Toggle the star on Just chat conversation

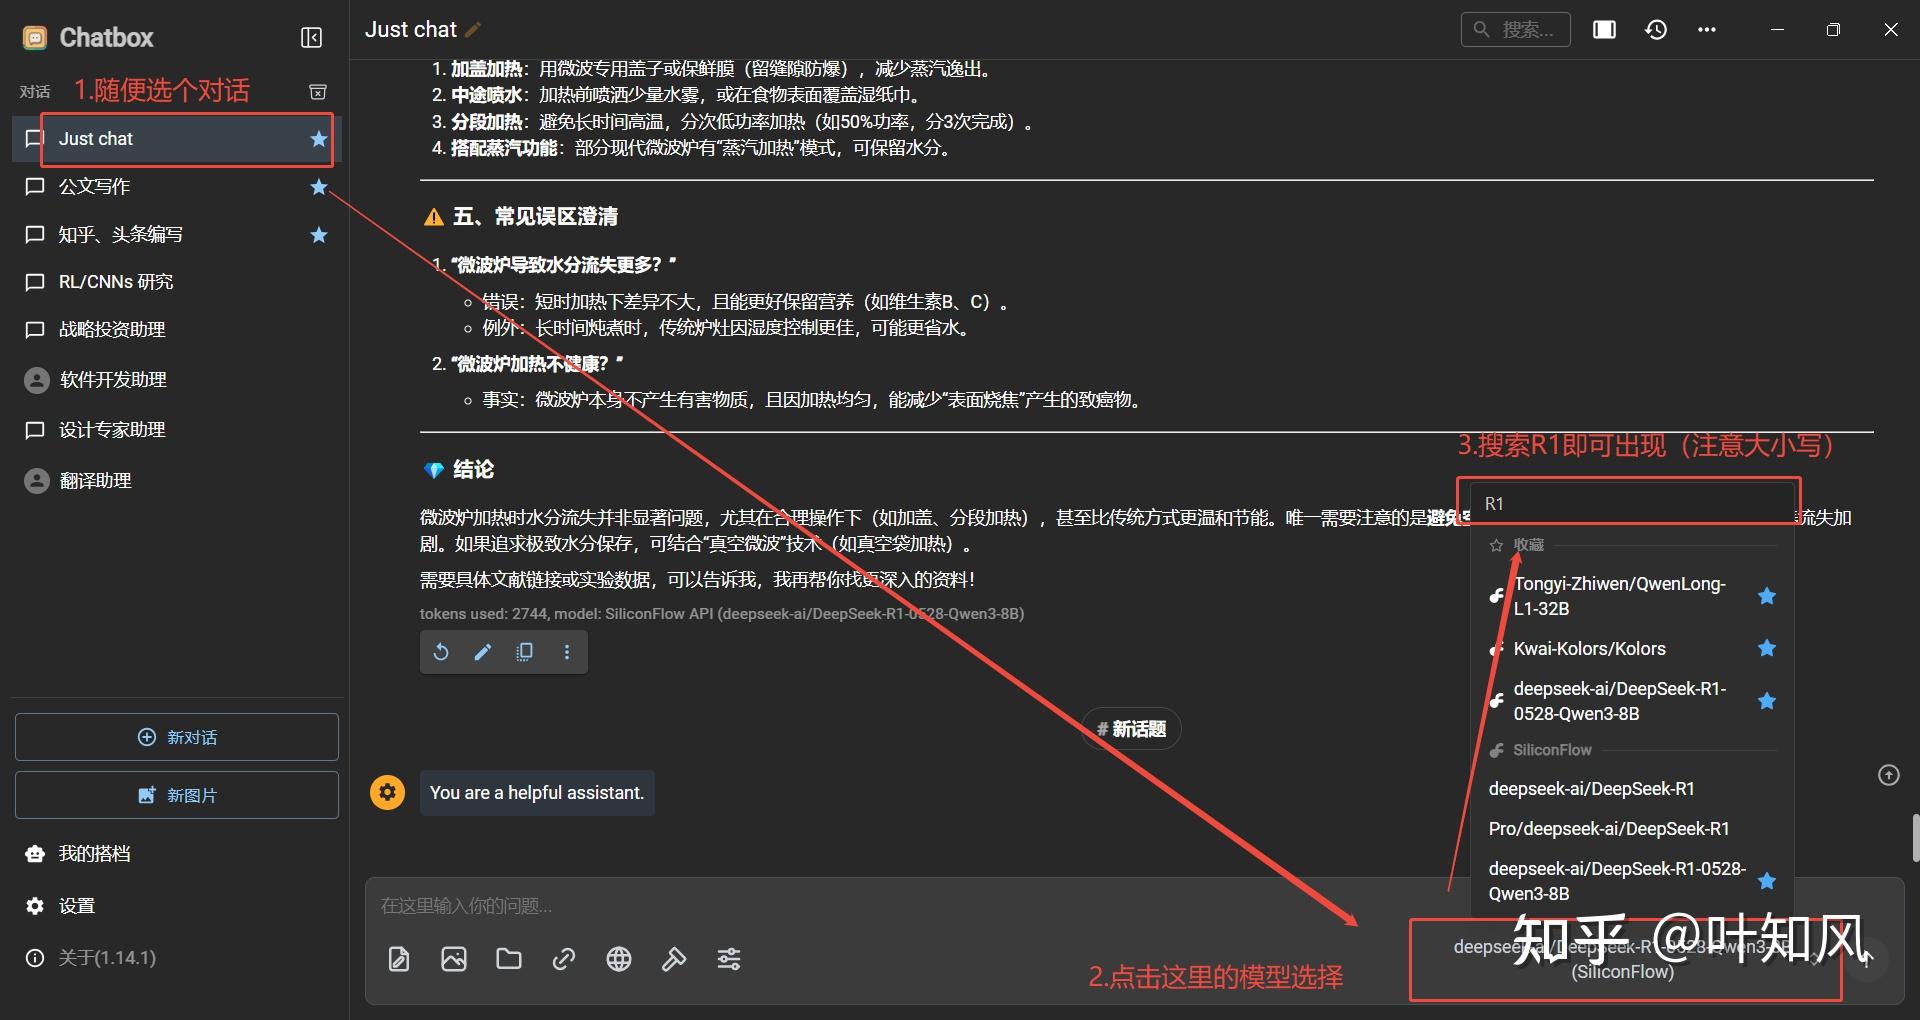[x=318, y=140]
